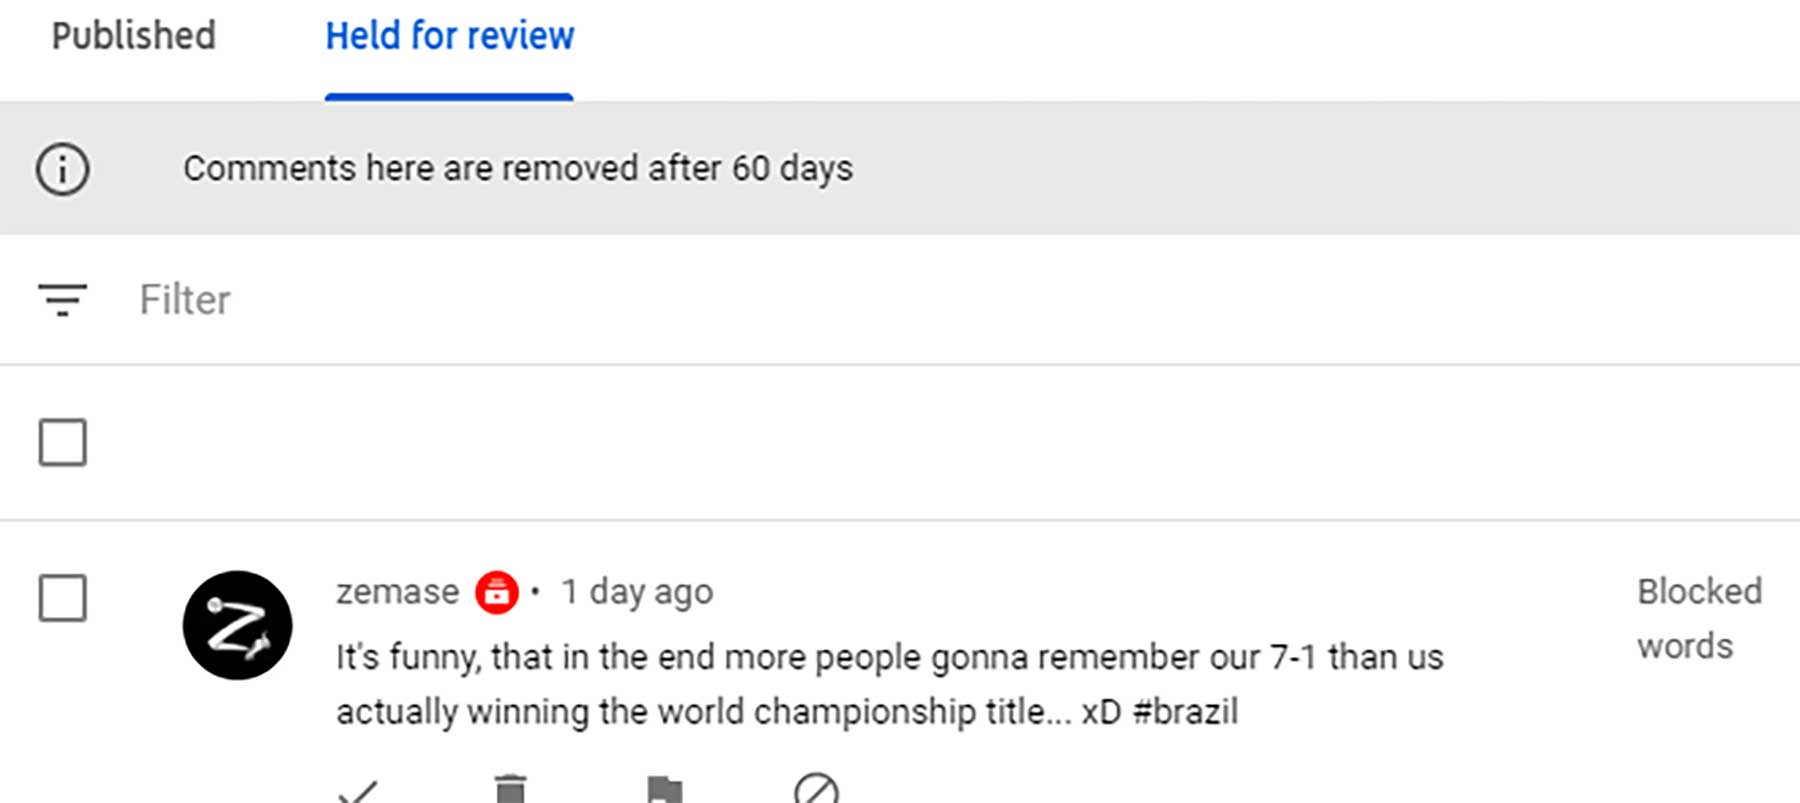Click the 'removed after 60 days' notice text

point(518,168)
